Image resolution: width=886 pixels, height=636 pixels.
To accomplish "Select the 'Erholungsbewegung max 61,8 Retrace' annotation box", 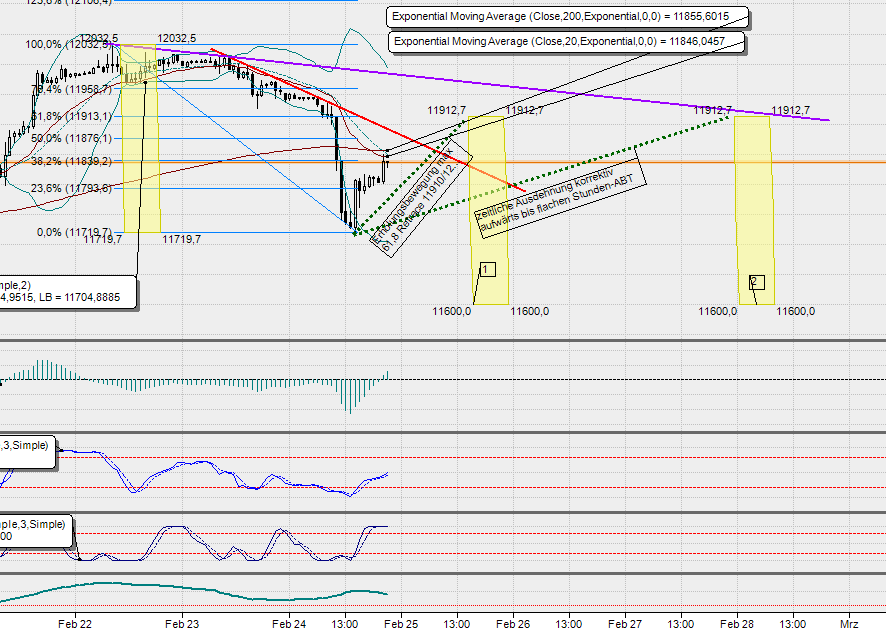I will tap(421, 197).
